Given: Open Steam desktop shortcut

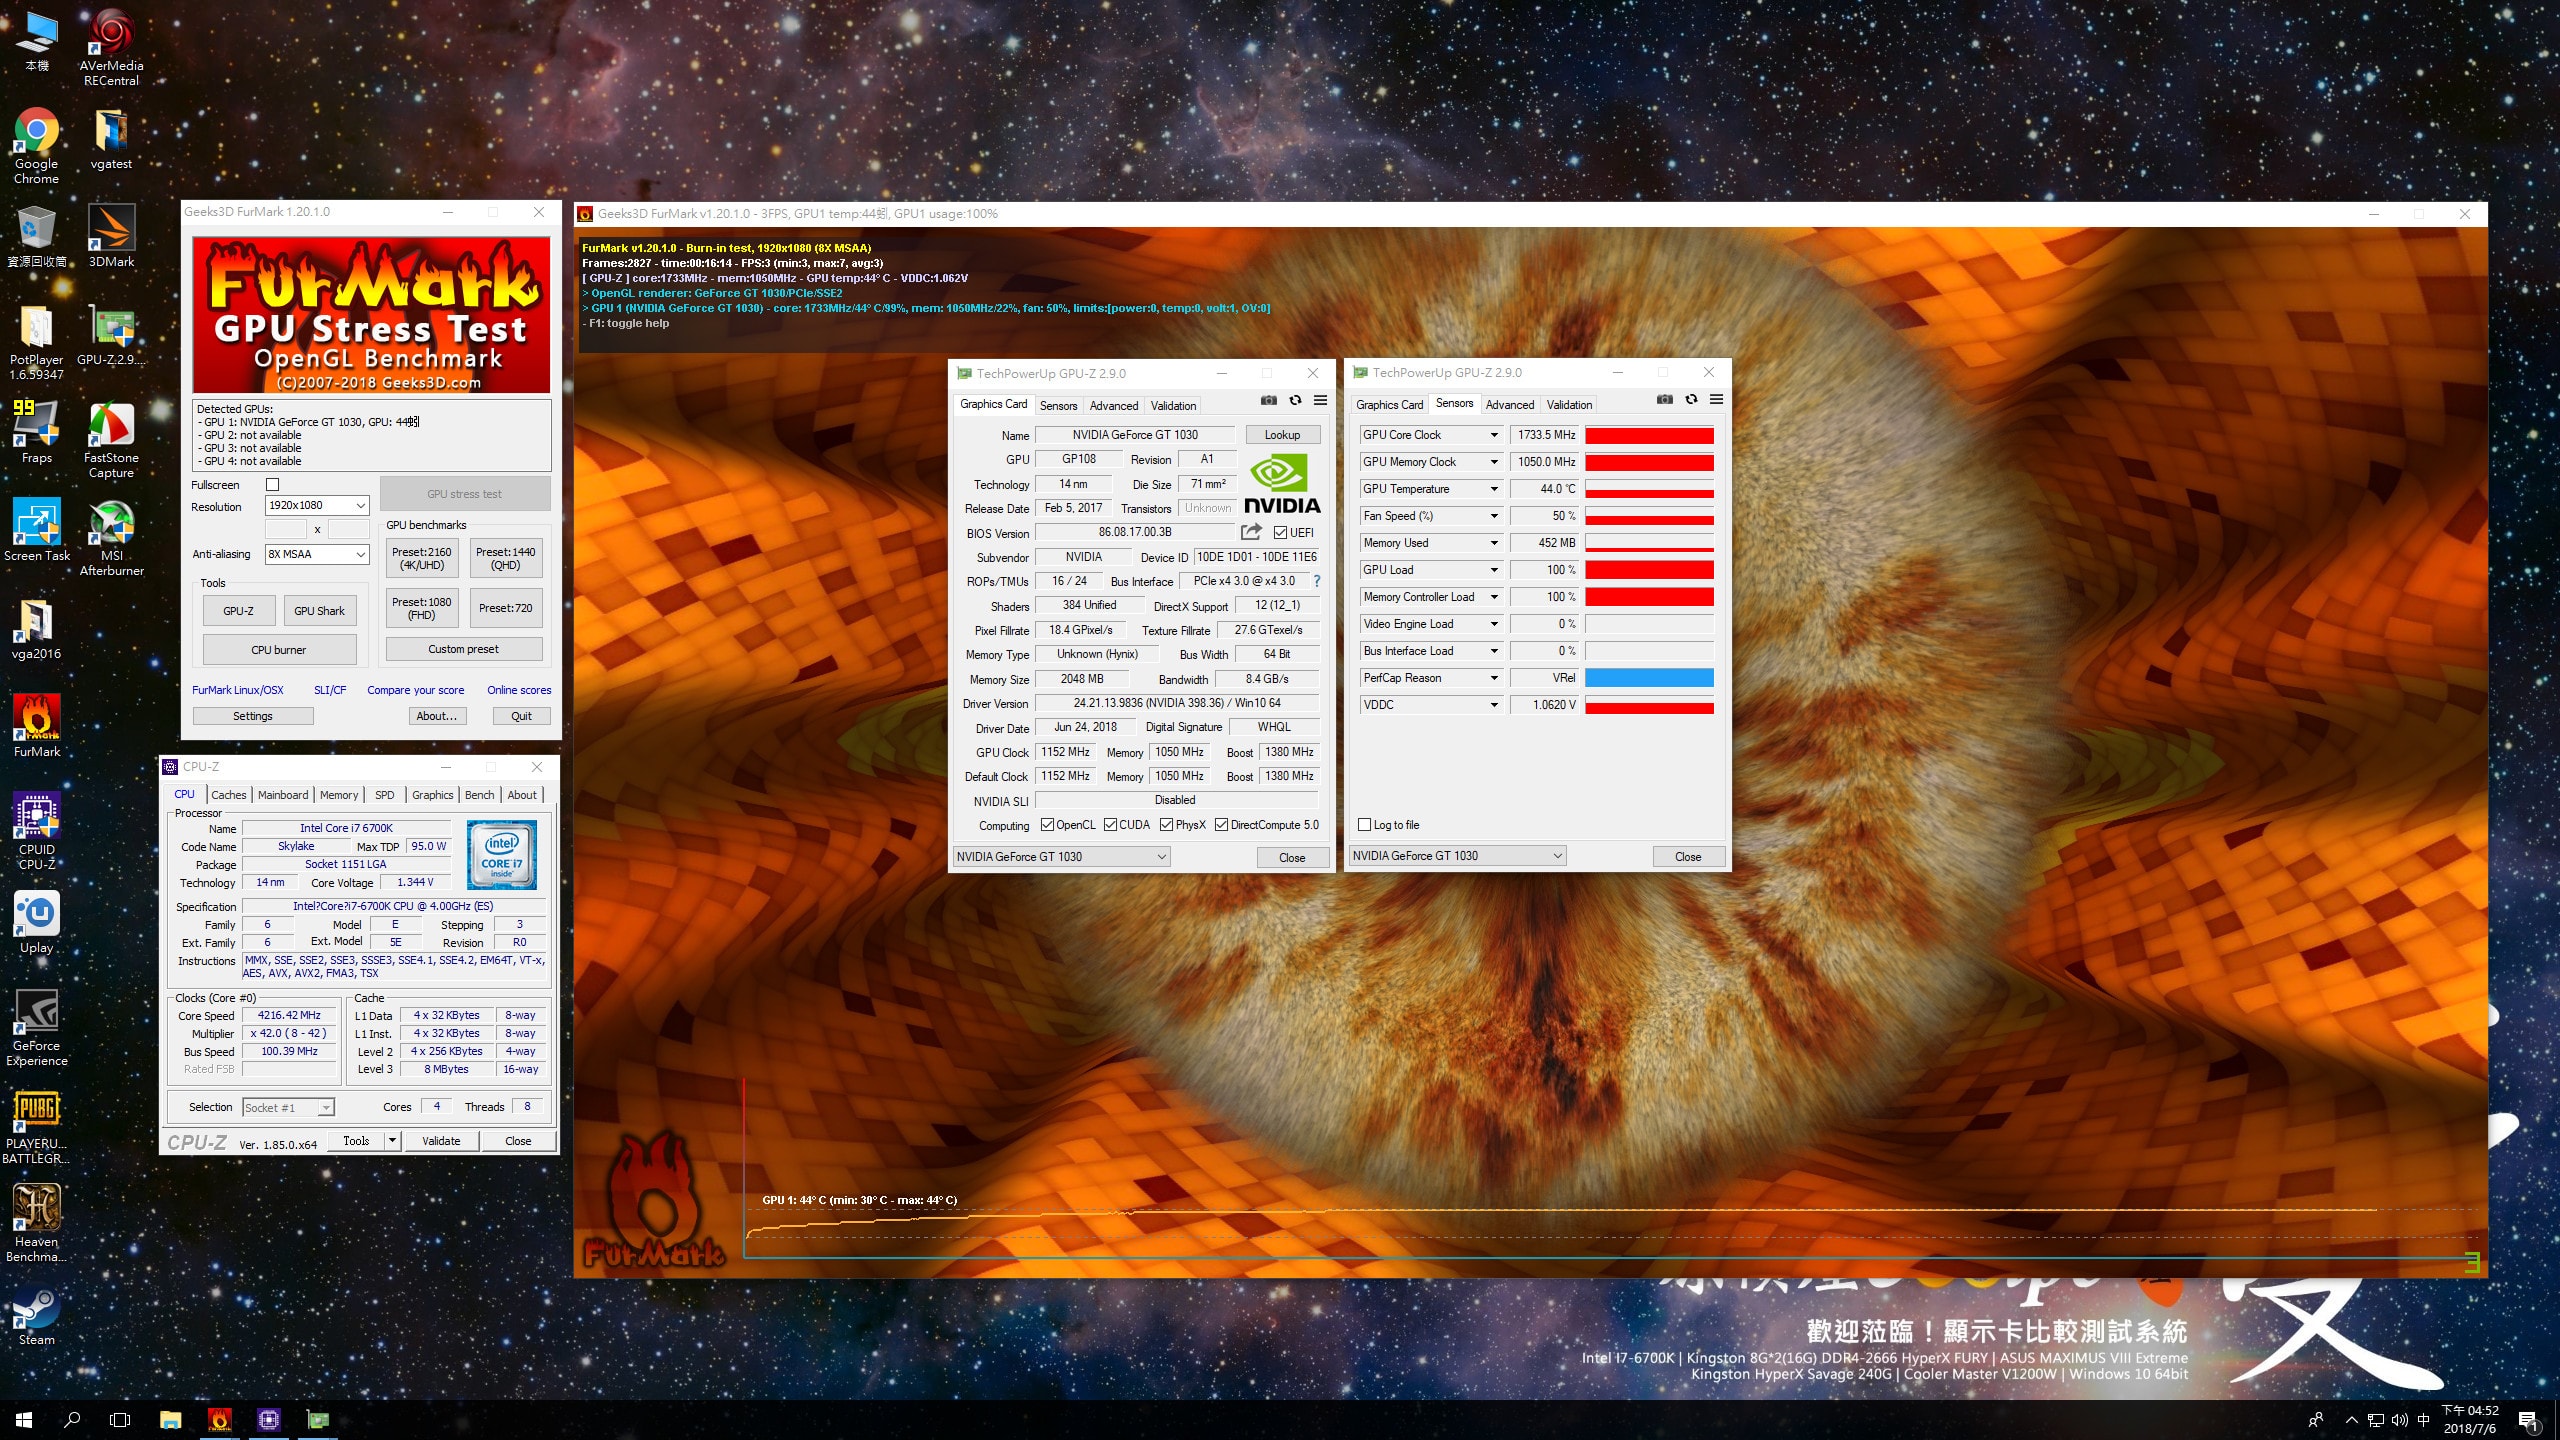Looking at the screenshot, I should click(x=36, y=1315).
